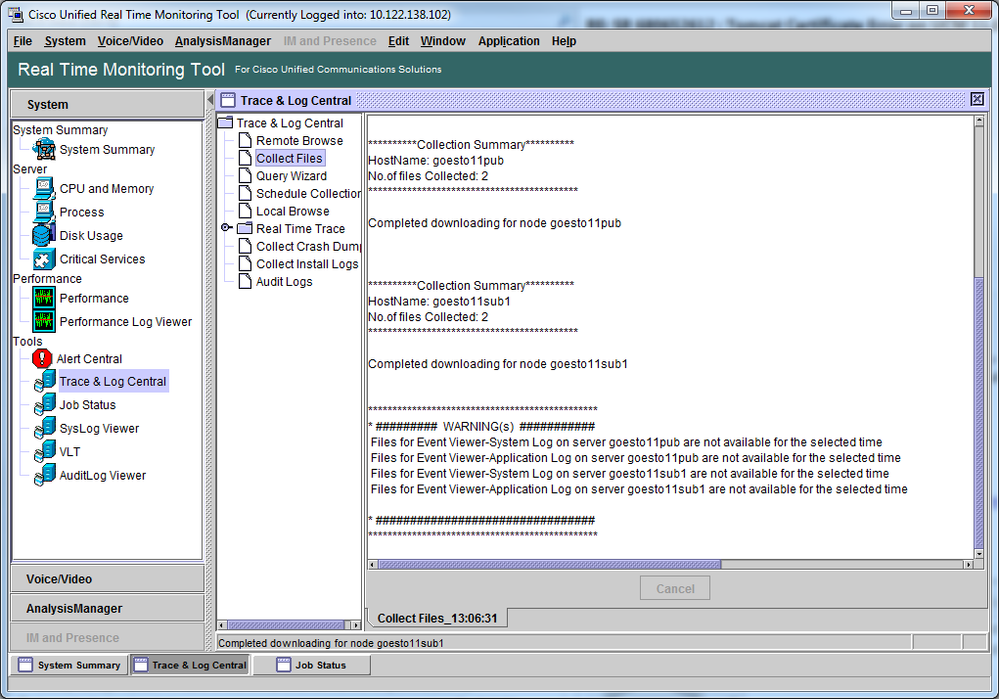
Task: Collapse the left pane with the arrow
Action: 210,100
